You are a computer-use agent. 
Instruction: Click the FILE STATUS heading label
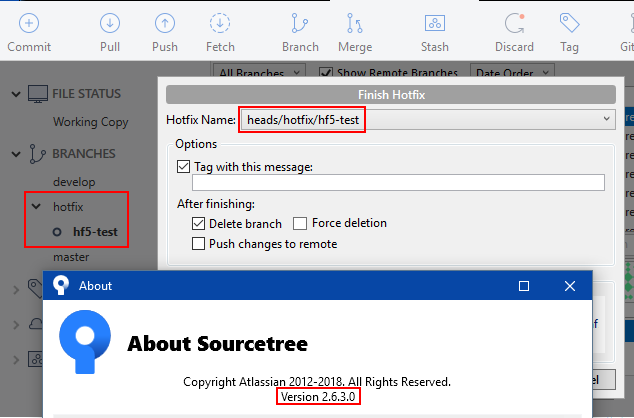(x=87, y=94)
